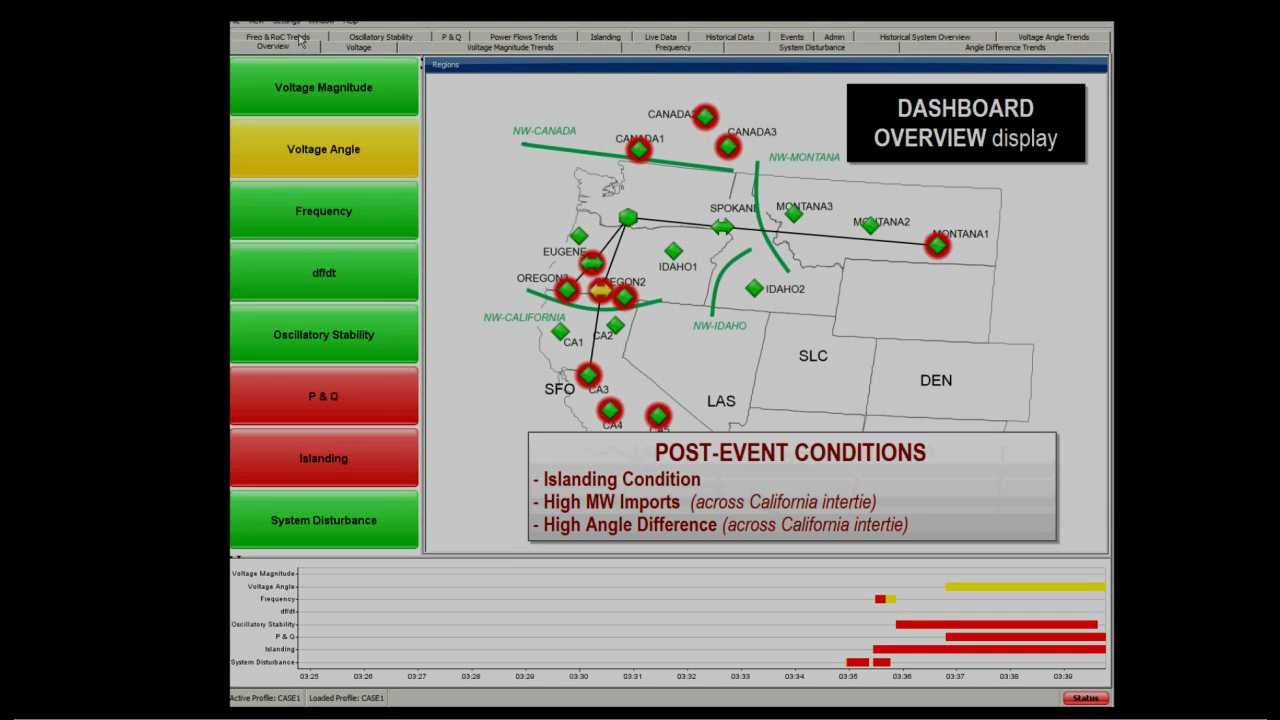Open the Live Data tab
The image size is (1280, 720).
[660, 37]
